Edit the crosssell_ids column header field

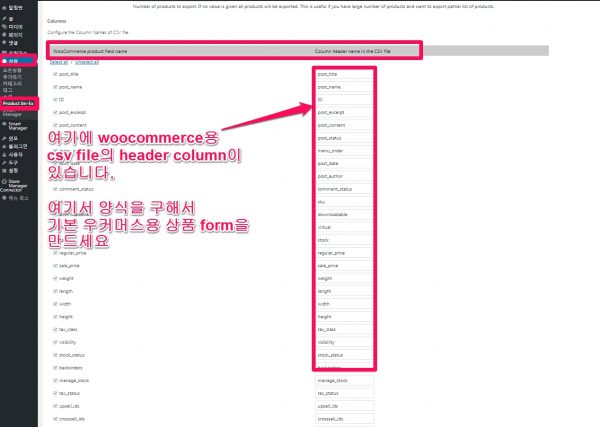(x=345, y=419)
